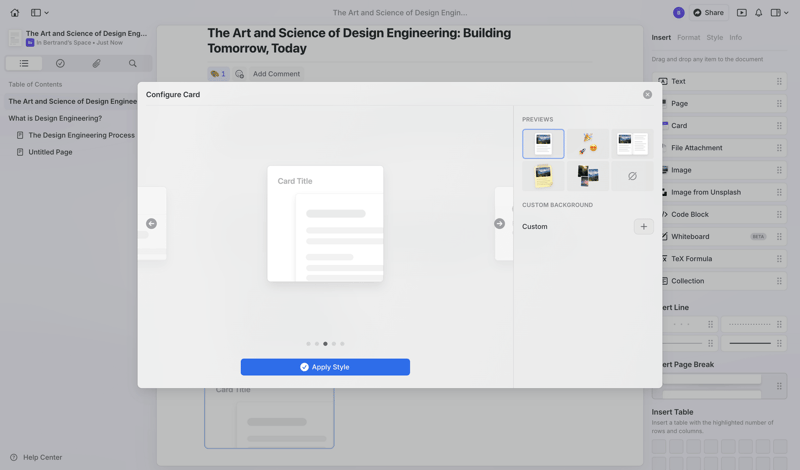Click Apply Style button
The height and width of the screenshot is (470, 800).
(325, 367)
